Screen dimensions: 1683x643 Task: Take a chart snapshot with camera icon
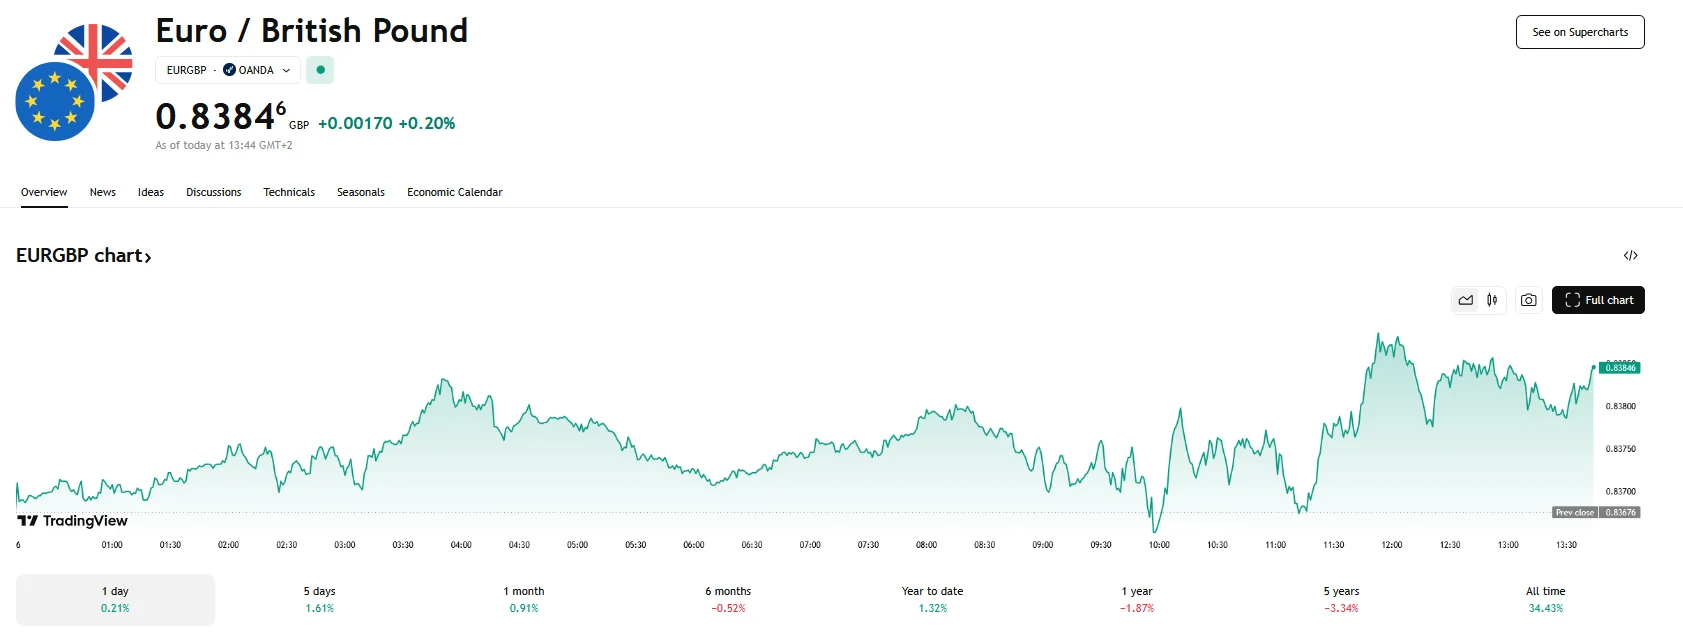(1528, 300)
